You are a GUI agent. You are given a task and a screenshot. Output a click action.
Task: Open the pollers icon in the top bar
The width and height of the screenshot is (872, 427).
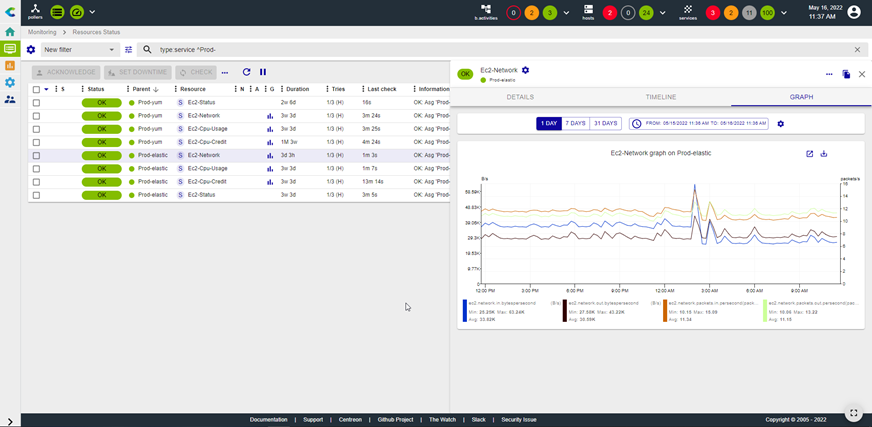pyautogui.click(x=36, y=11)
